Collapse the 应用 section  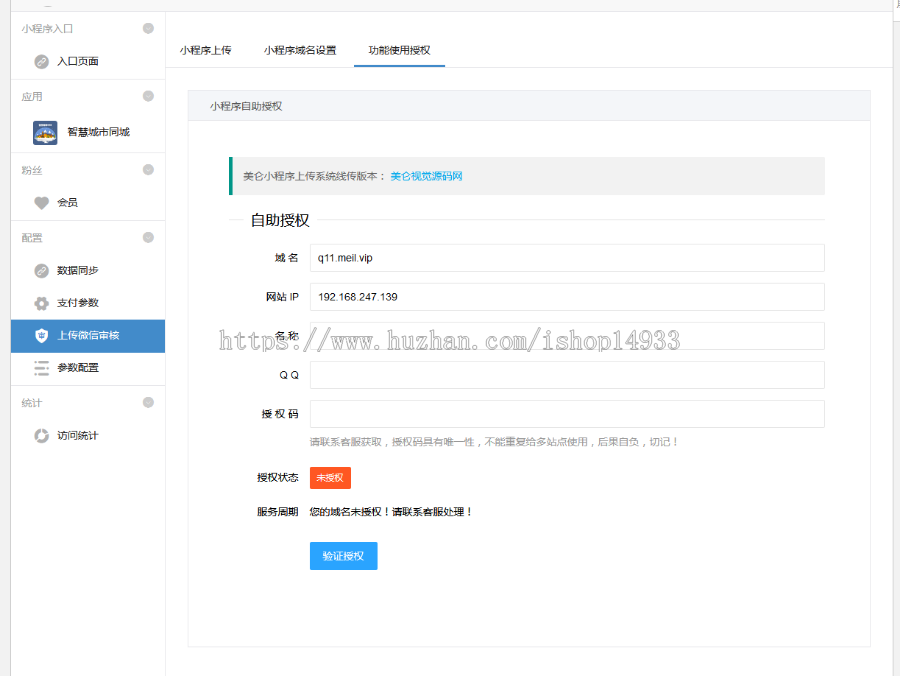point(150,96)
